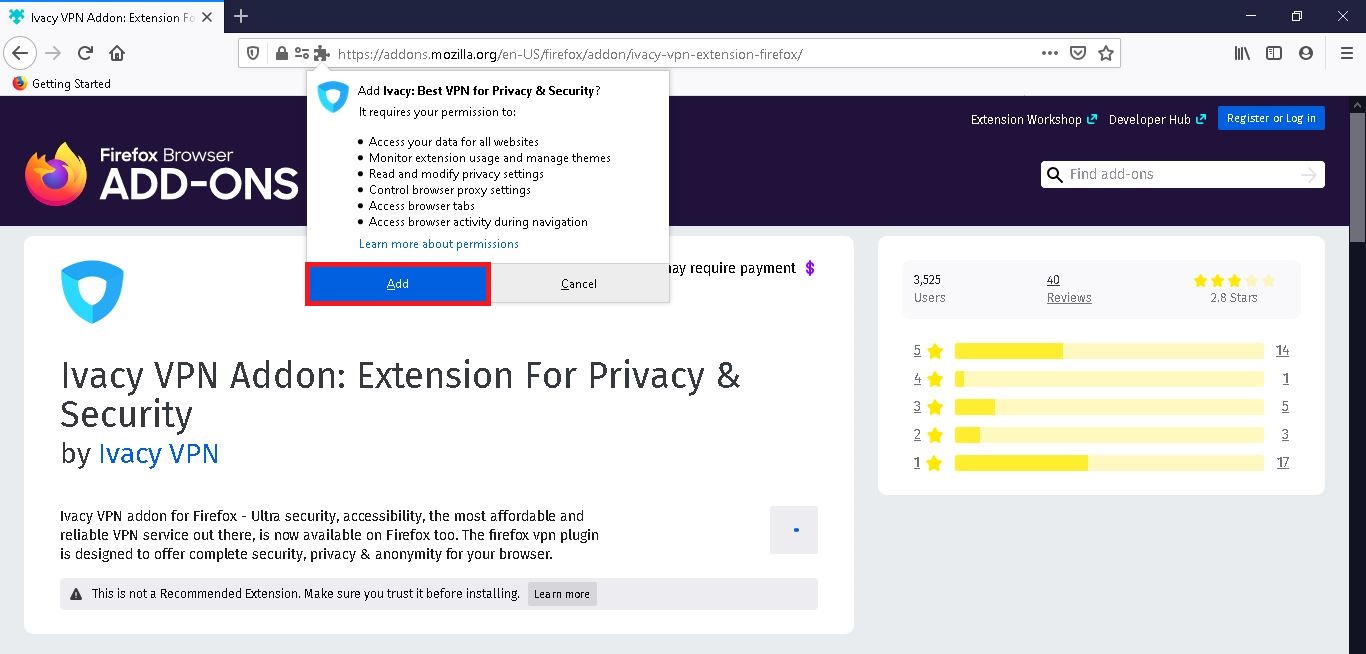This screenshot has height=654, width=1366.
Task: Click the payment dollar sign icon
Action: point(810,268)
